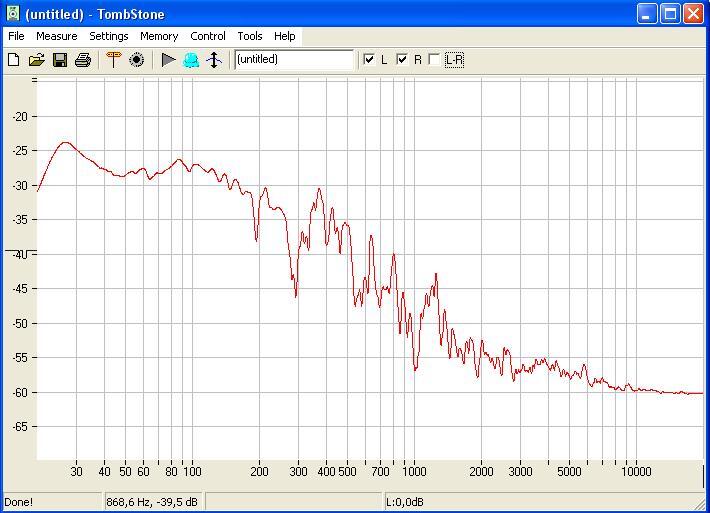Screen dimensions: 710x513
Task: Toggle the R channel checkbox
Action: click(402, 60)
